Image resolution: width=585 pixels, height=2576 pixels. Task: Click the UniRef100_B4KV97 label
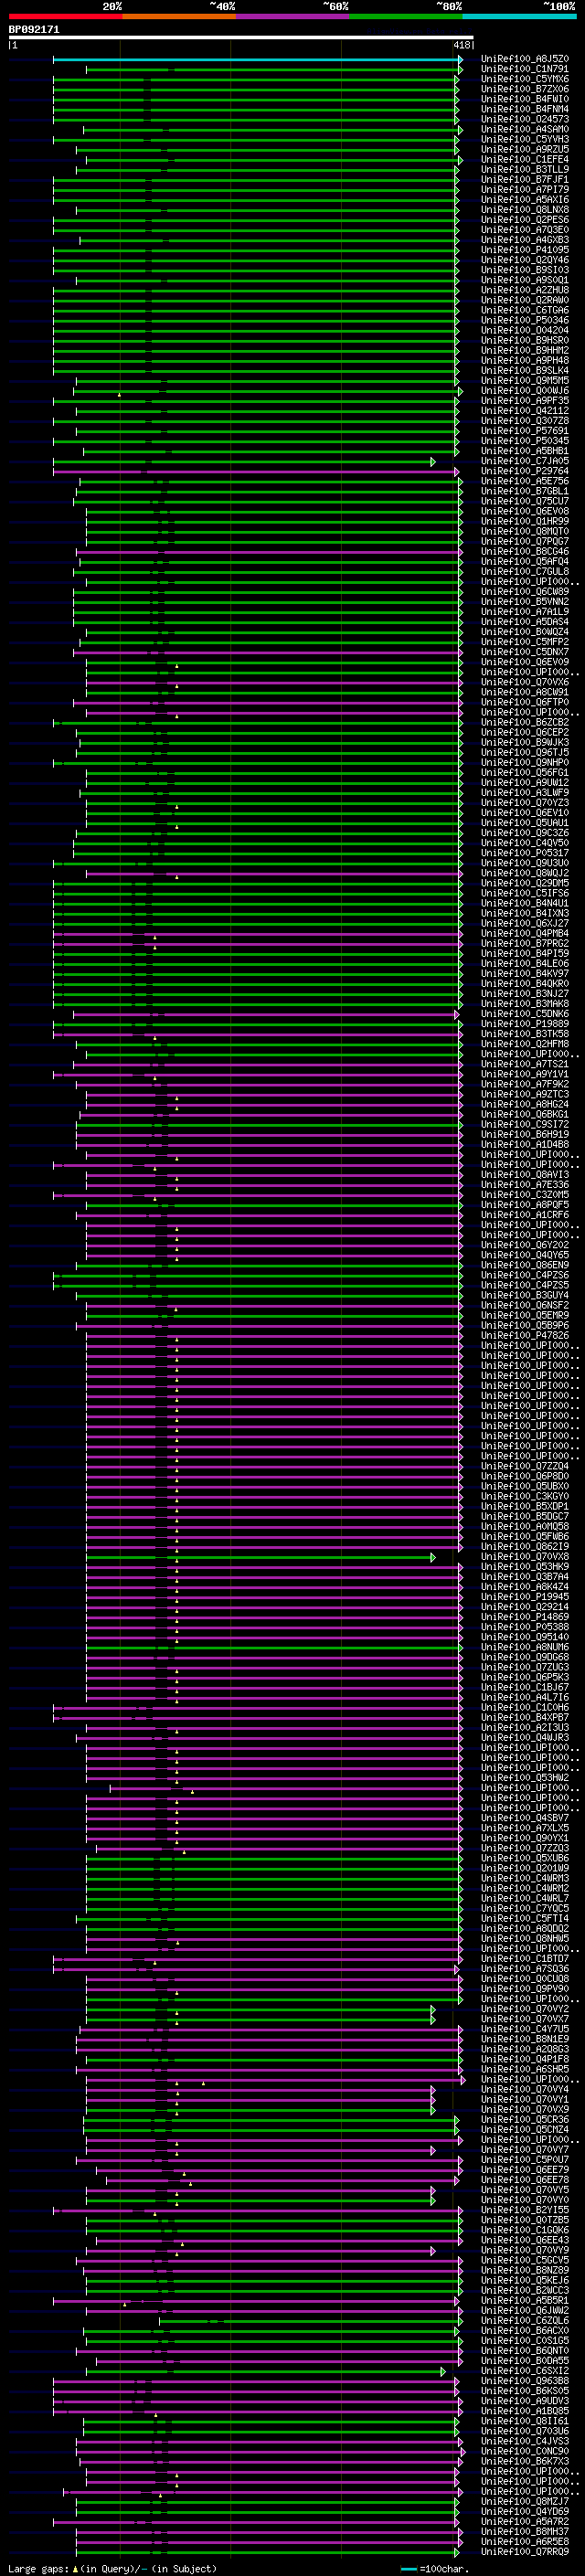pos(524,973)
